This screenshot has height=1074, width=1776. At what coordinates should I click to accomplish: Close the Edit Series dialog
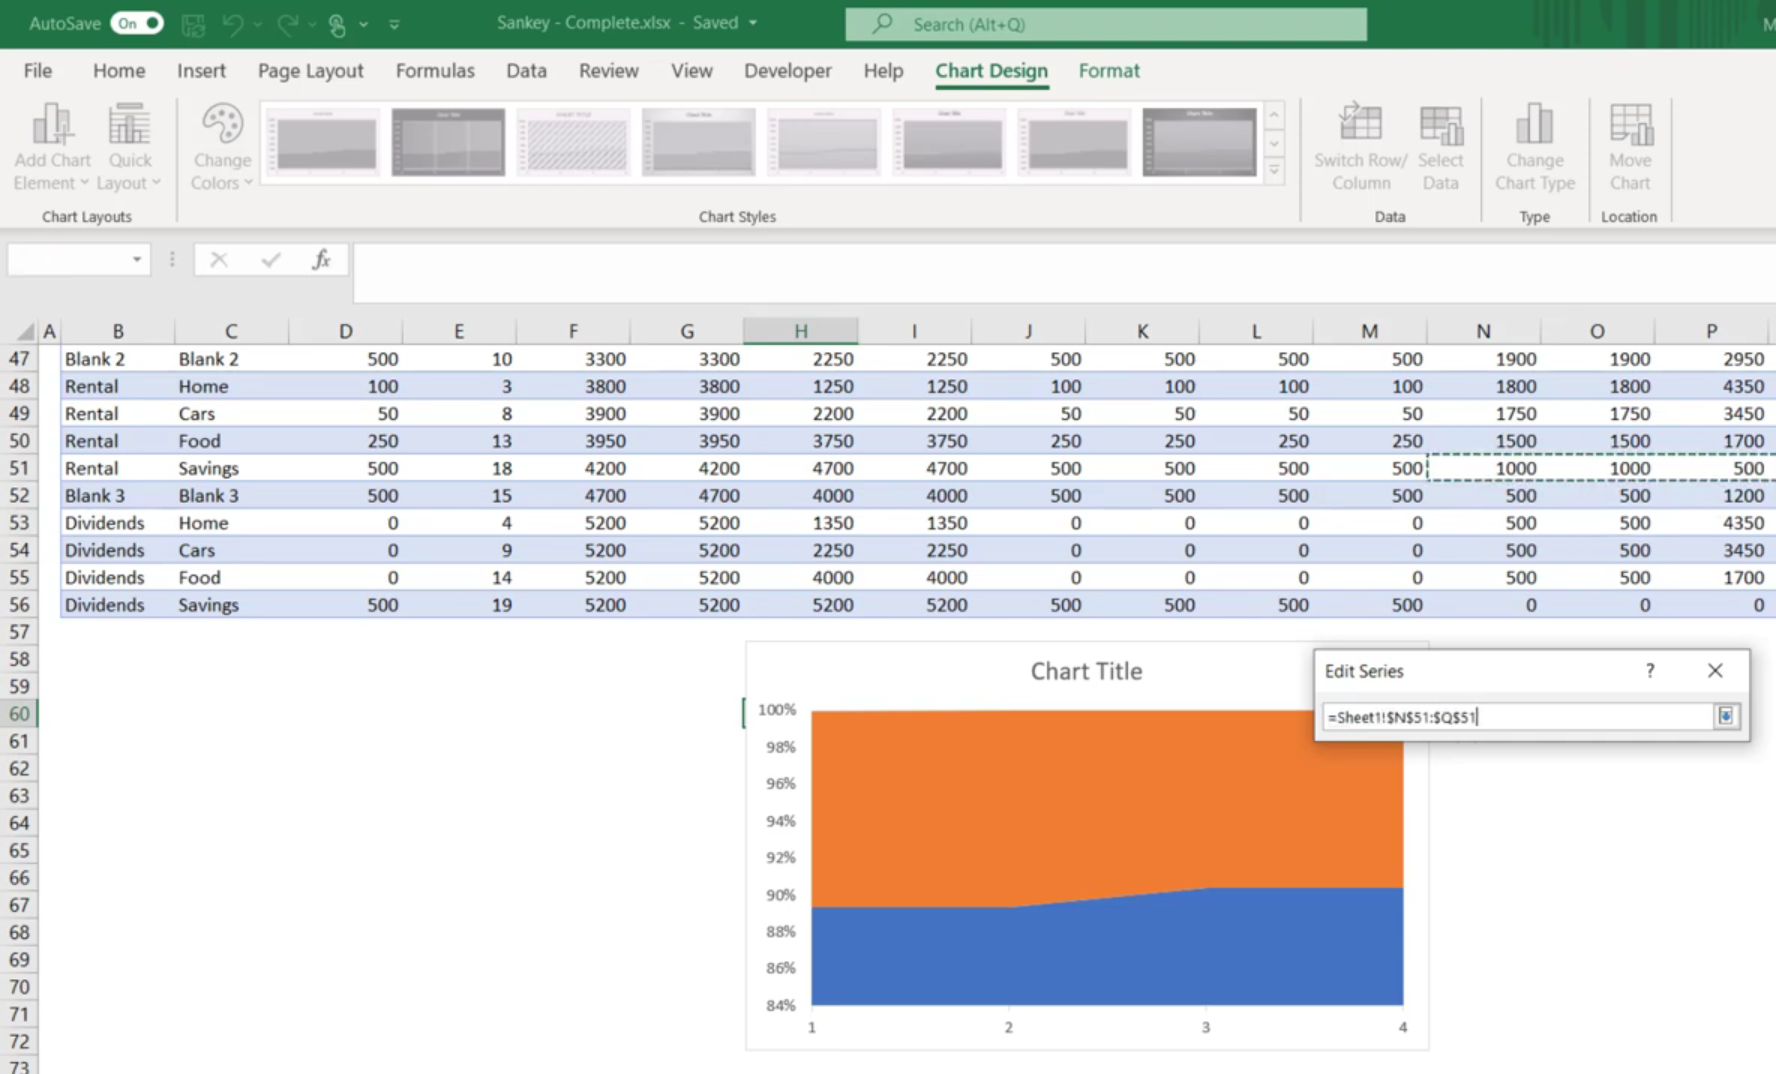click(1715, 671)
